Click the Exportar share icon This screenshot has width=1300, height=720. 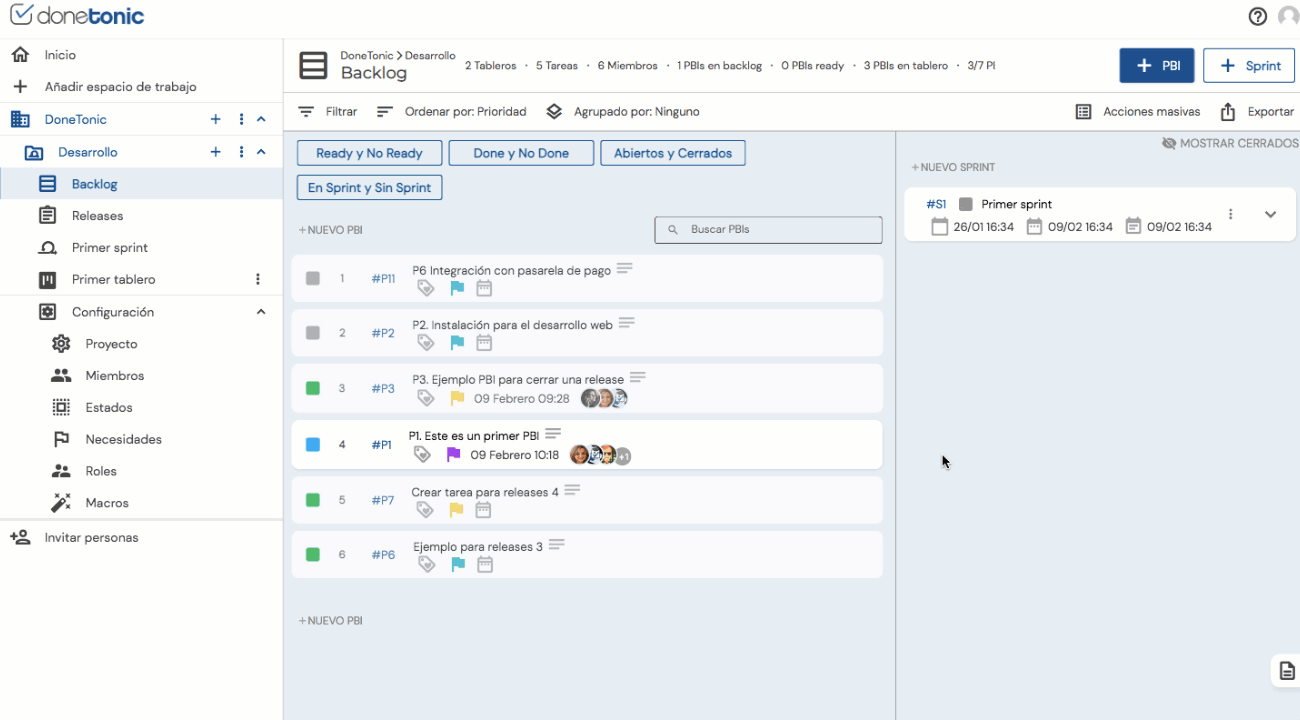coord(1228,112)
